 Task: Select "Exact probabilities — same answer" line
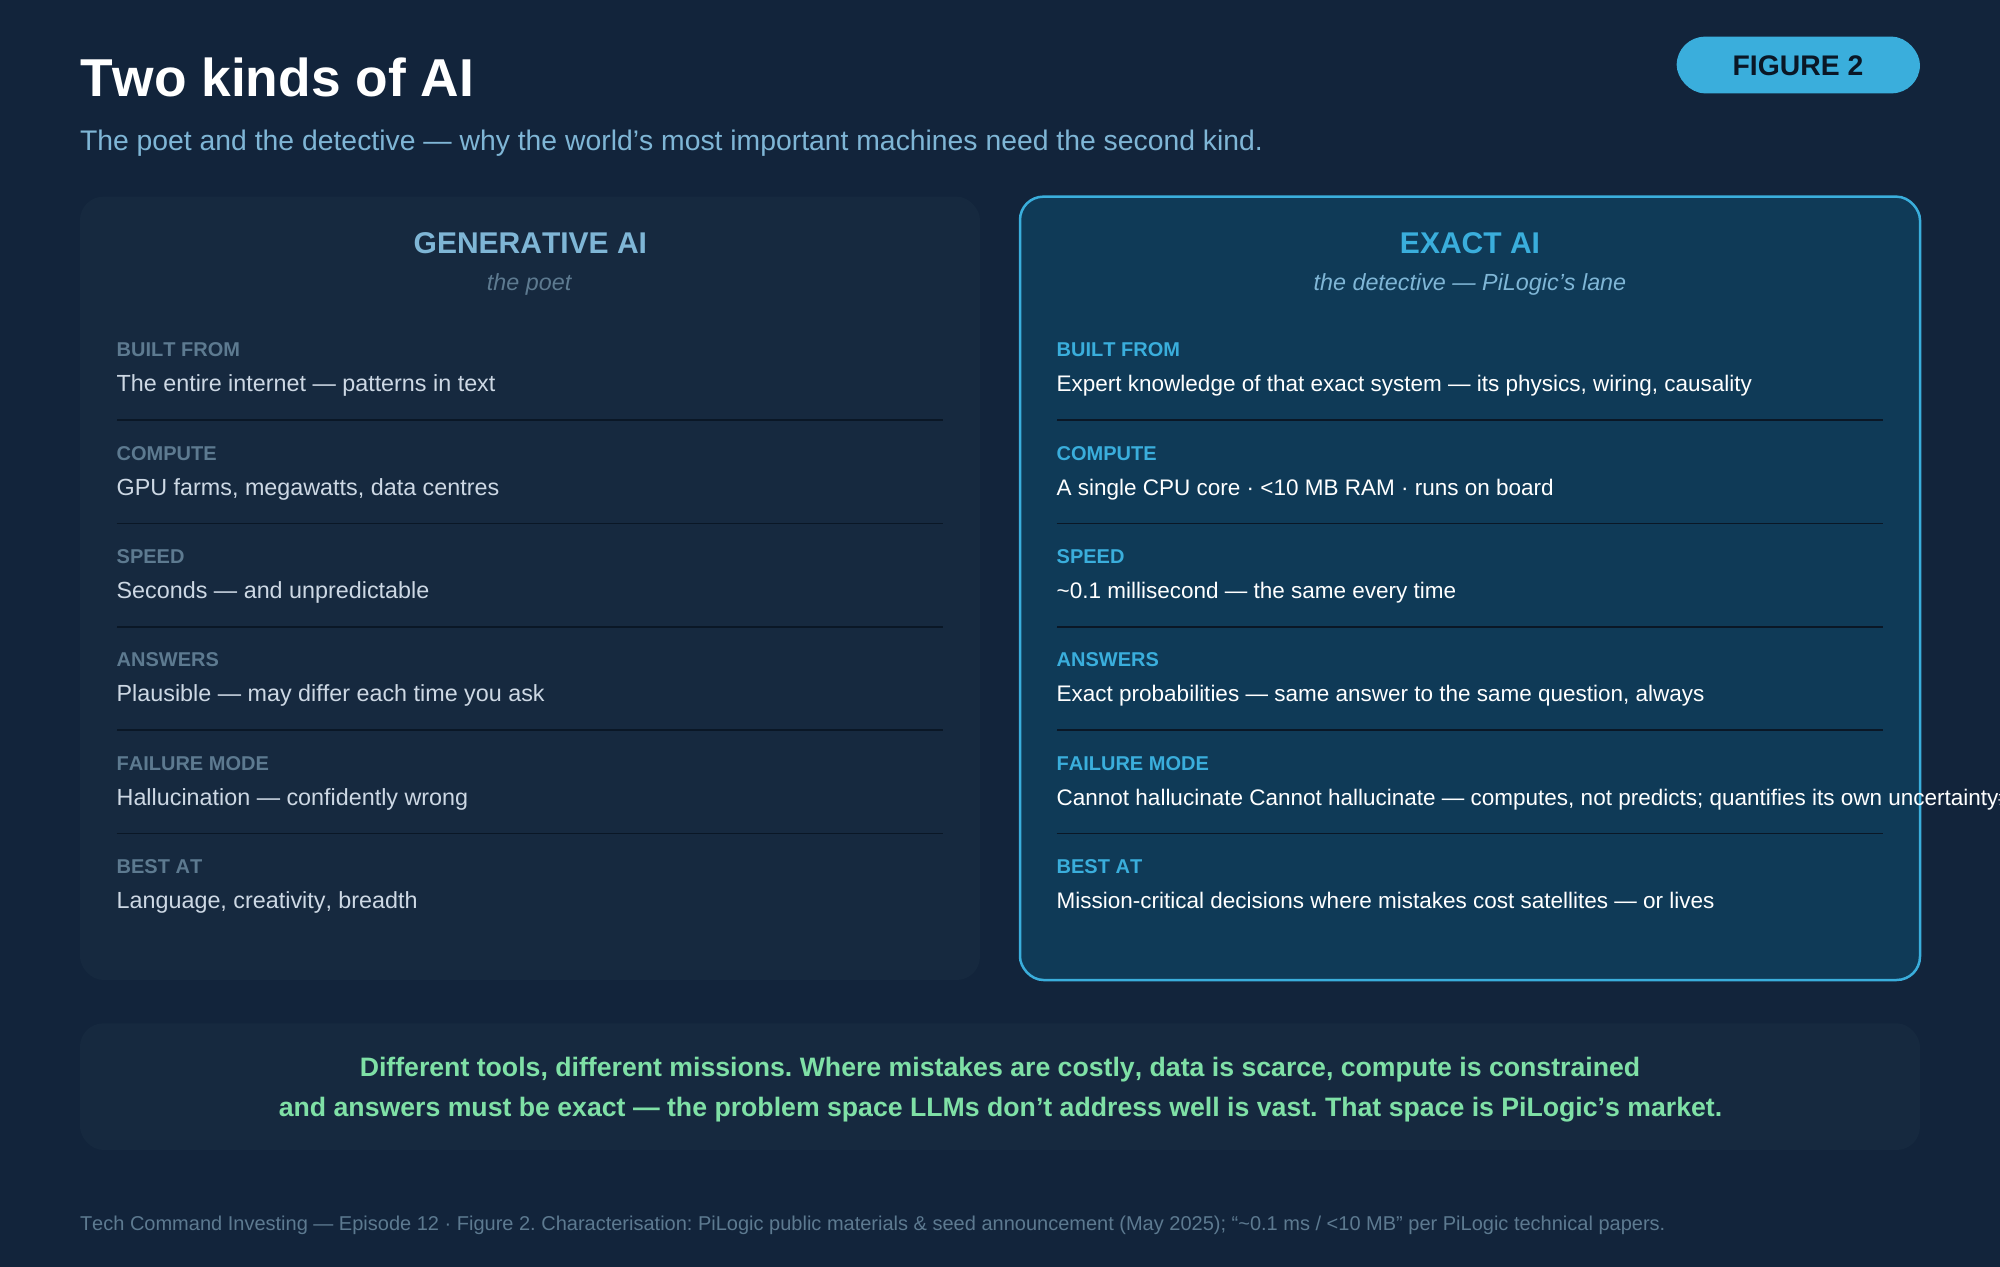[1380, 694]
